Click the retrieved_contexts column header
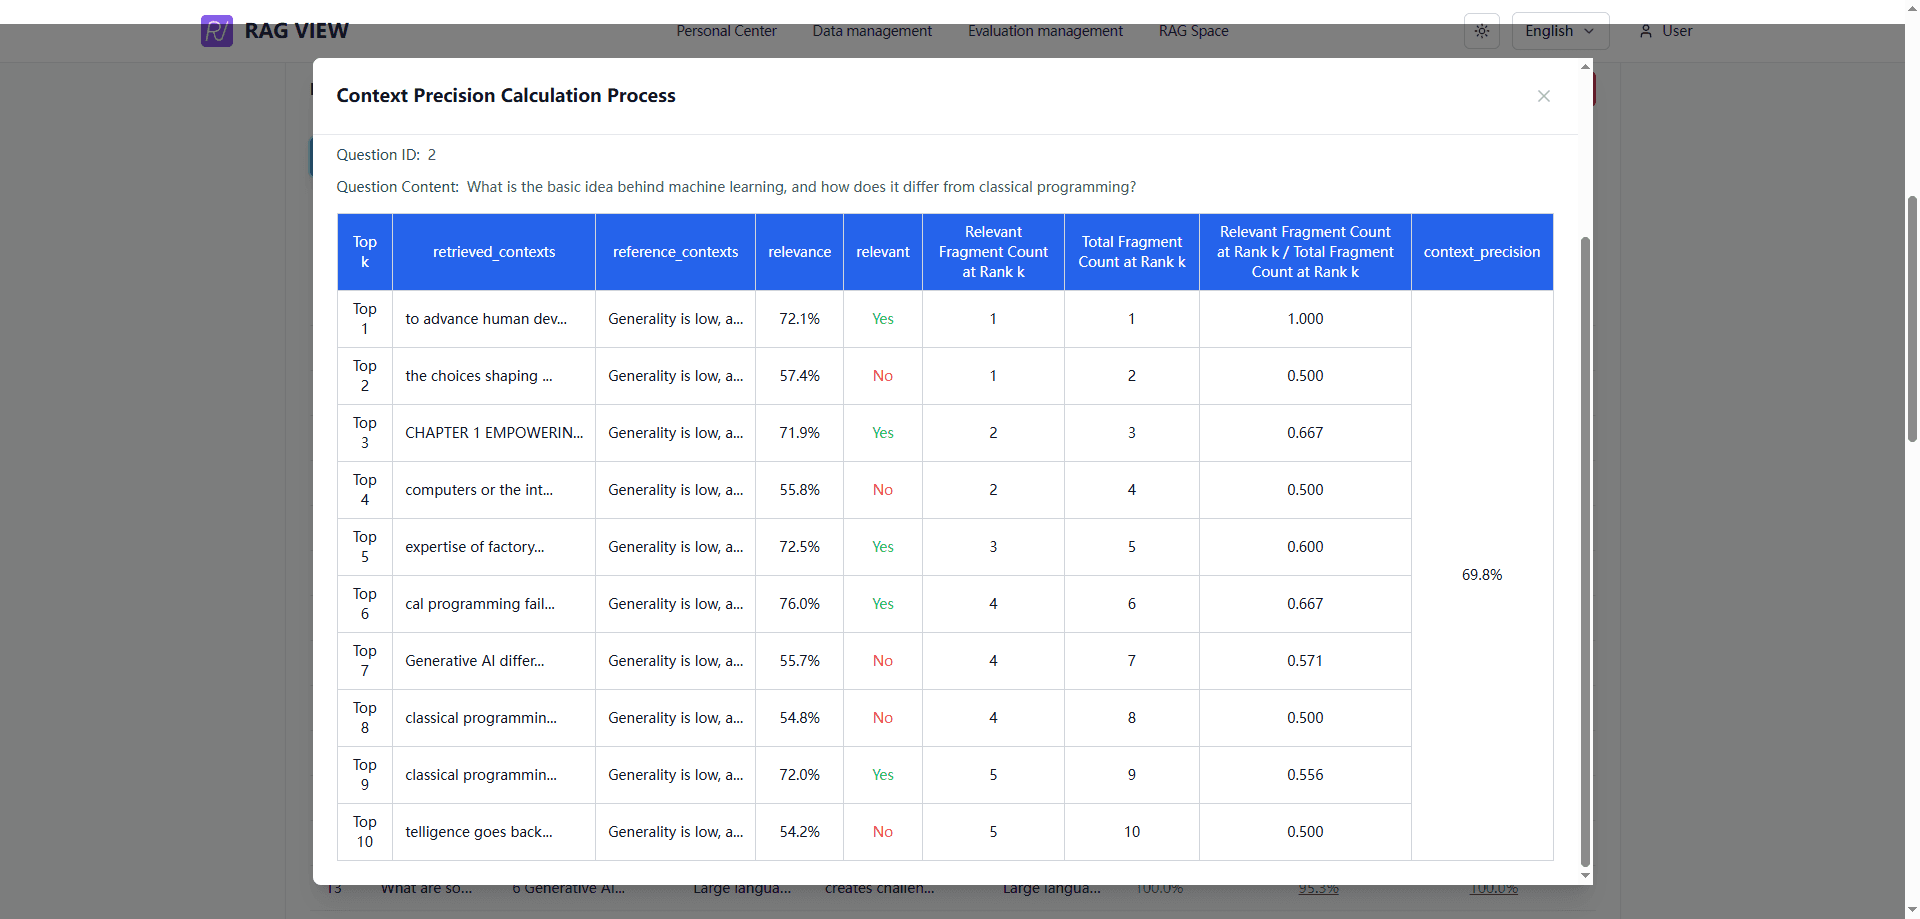The height and width of the screenshot is (919, 1920). click(x=493, y=252)
